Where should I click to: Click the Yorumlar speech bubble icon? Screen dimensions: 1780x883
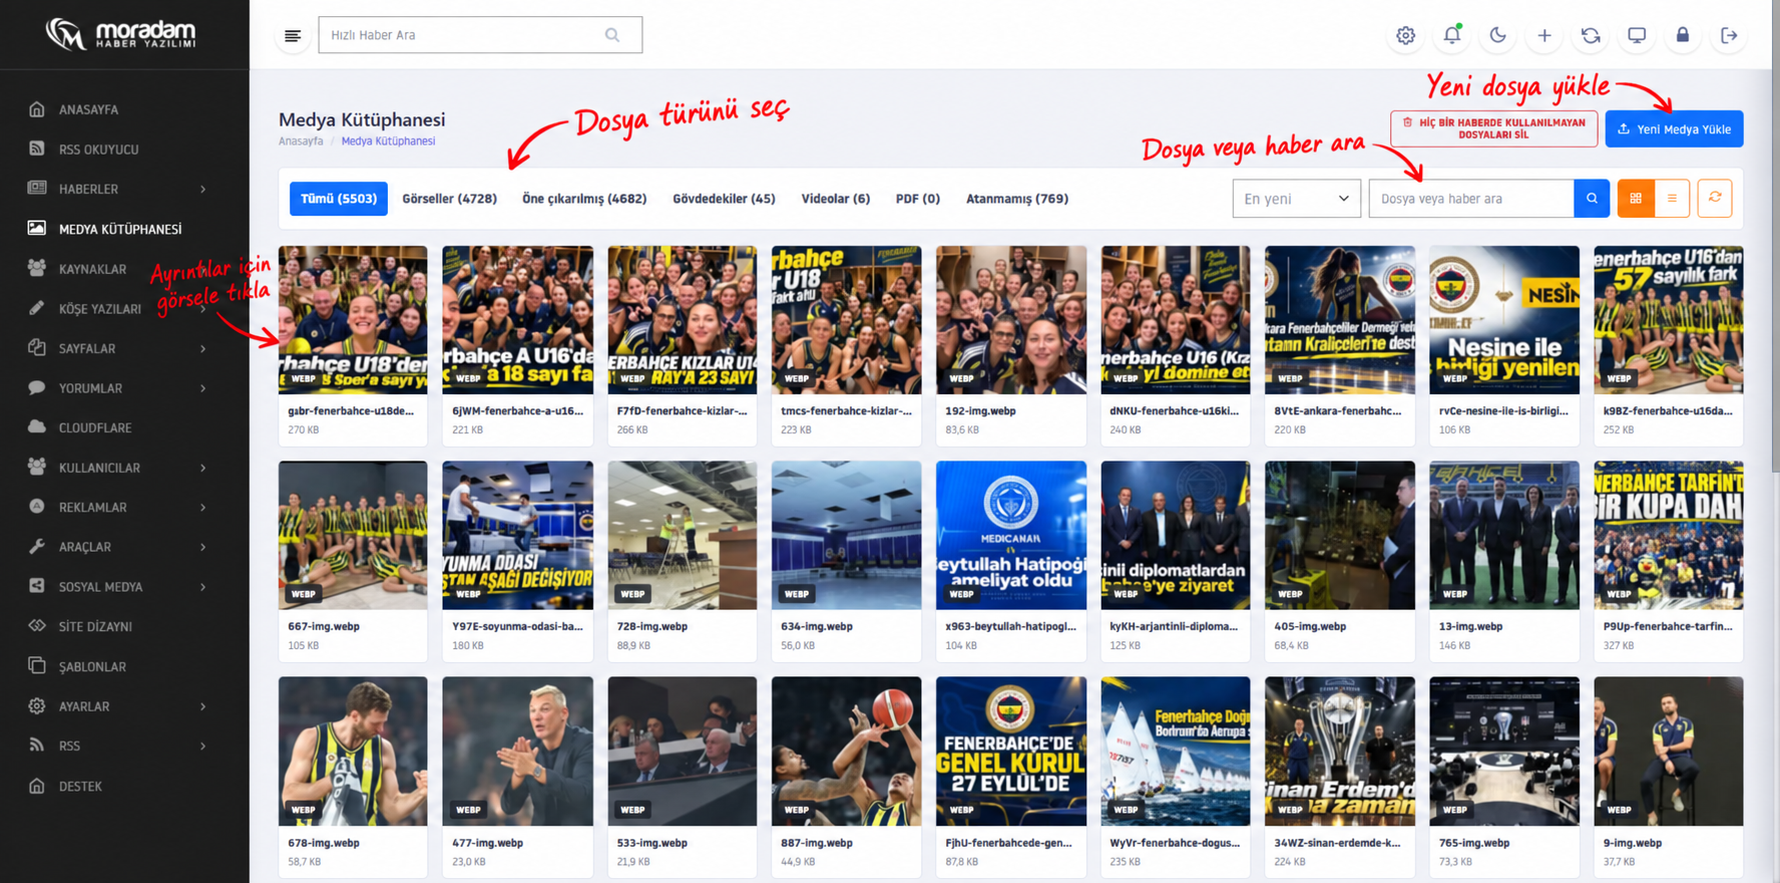coord(37,387)
